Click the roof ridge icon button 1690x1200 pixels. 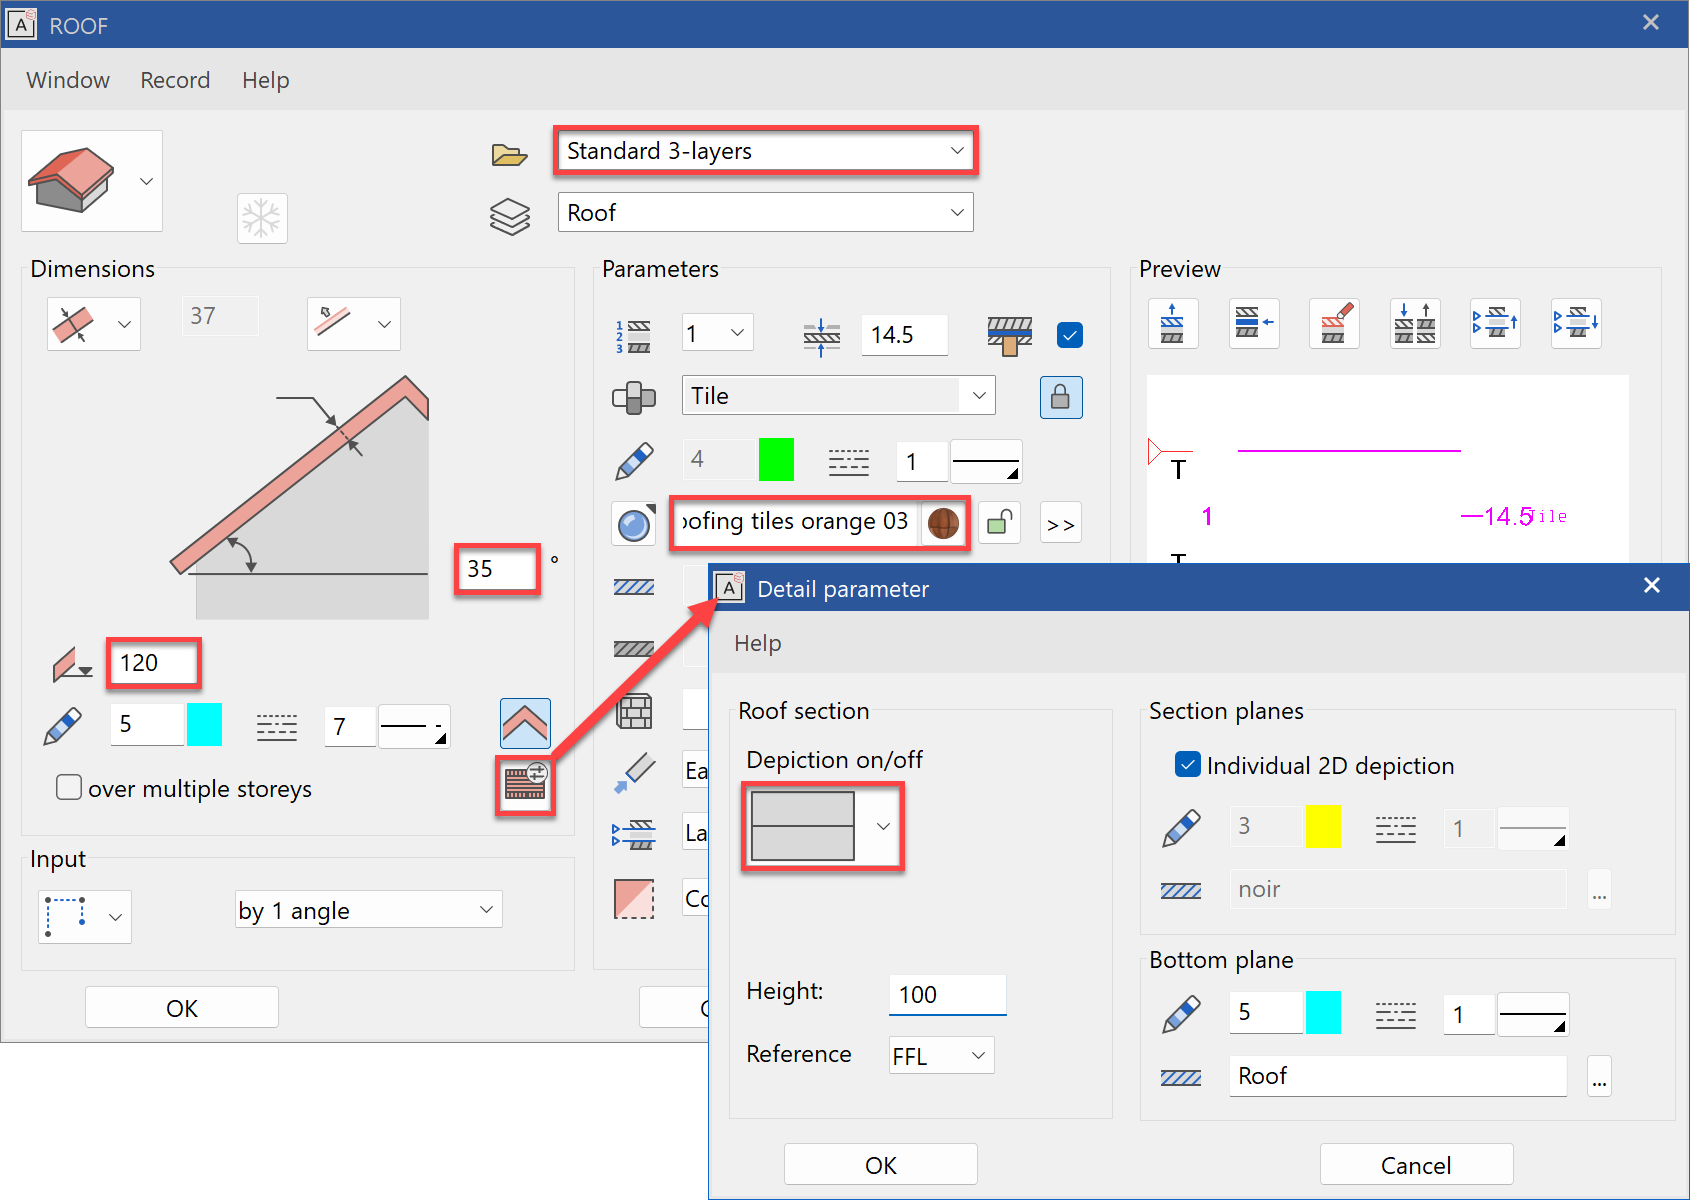(x=525, y=723)
